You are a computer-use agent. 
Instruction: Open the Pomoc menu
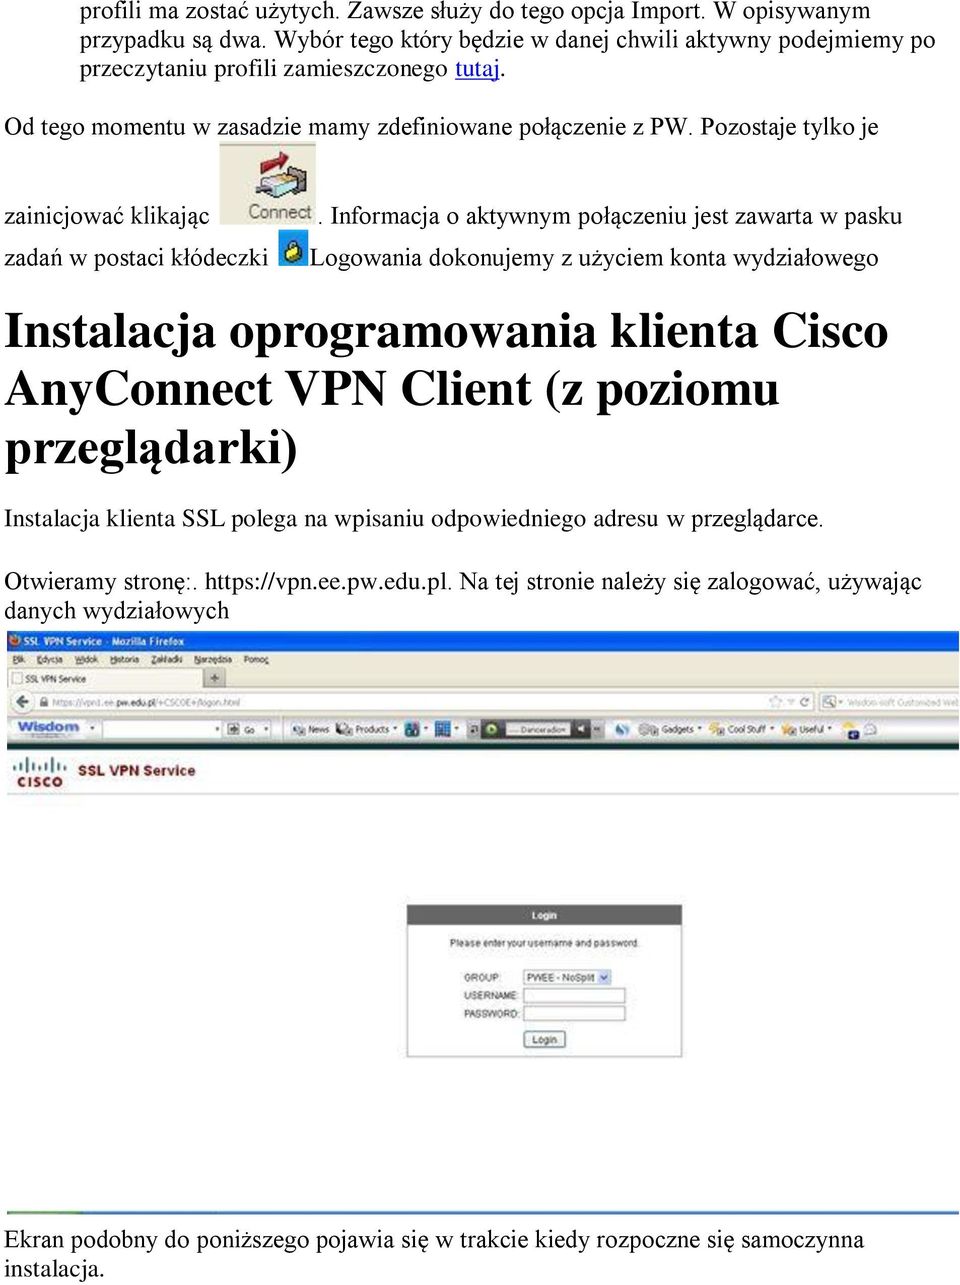coord(257,659)
